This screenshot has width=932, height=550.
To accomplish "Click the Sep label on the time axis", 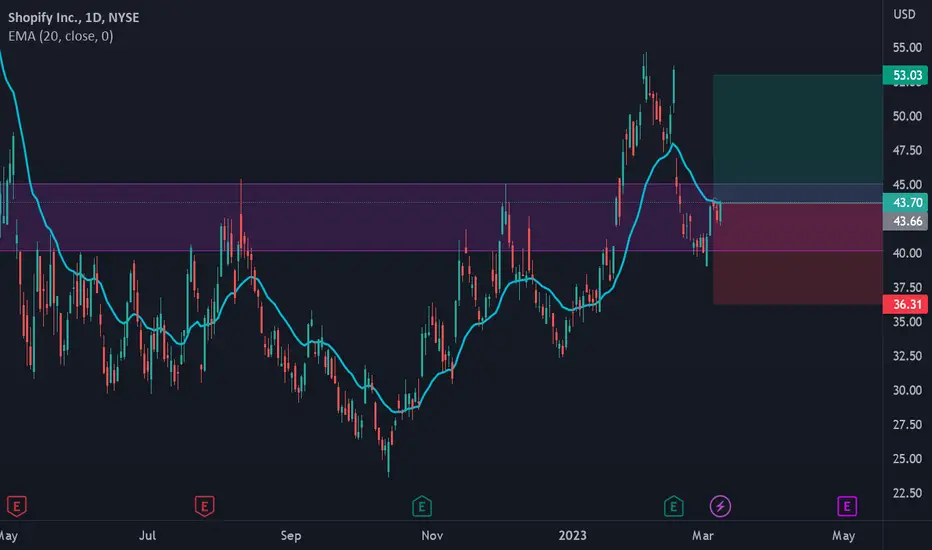I will [291, 536].
